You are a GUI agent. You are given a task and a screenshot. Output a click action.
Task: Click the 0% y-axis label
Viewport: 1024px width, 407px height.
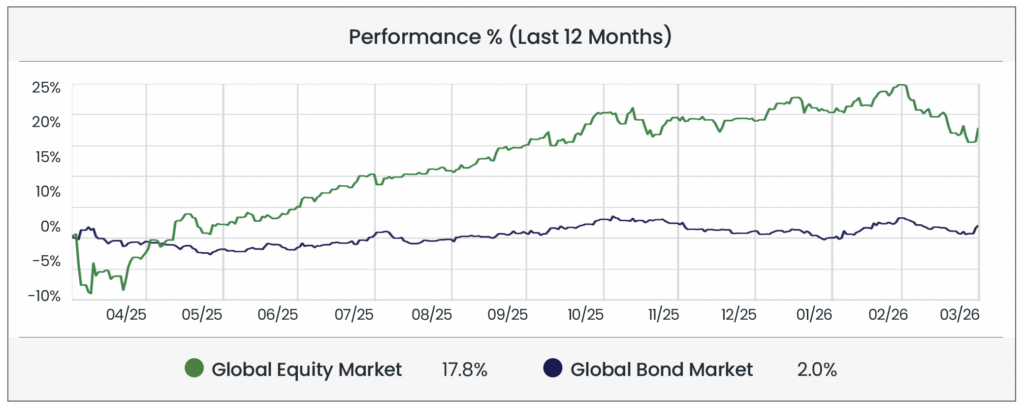pos(50,226)
